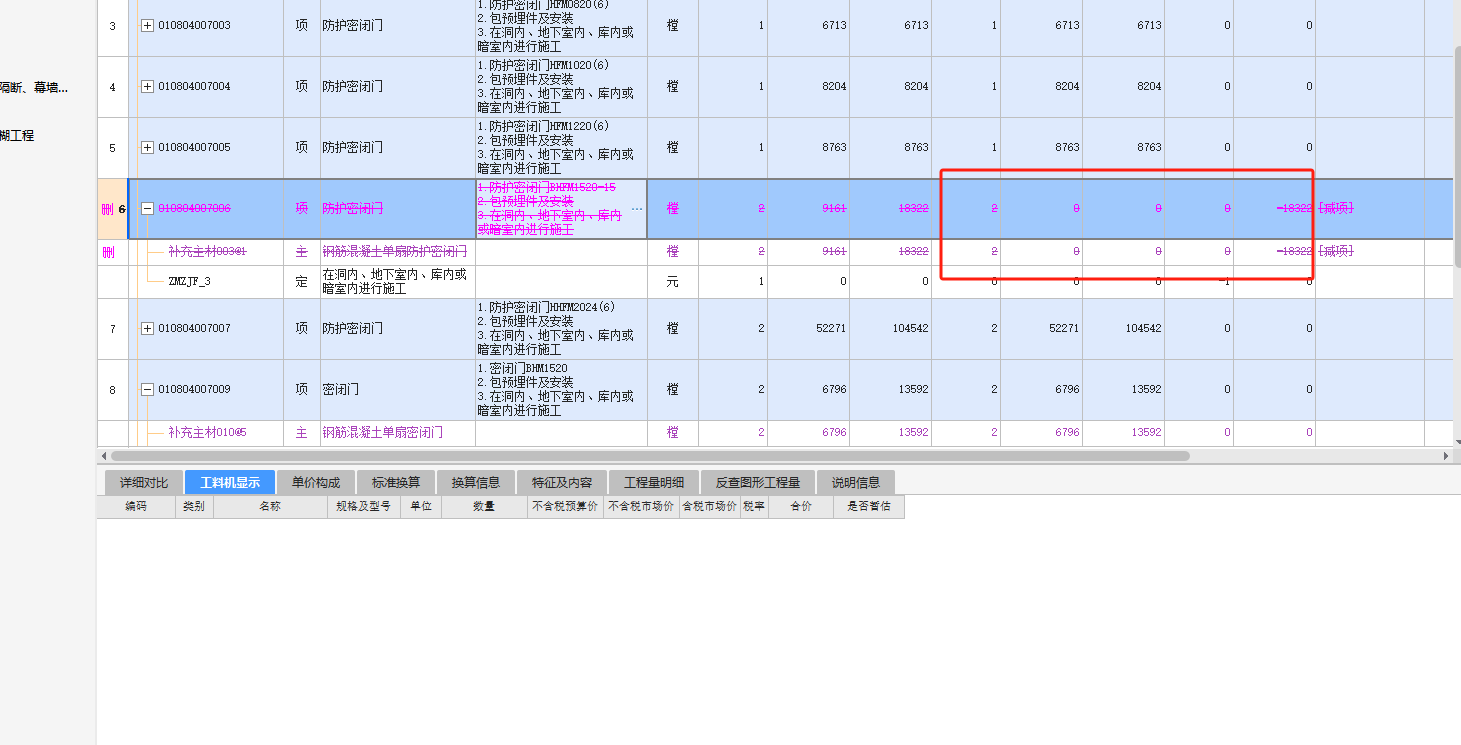Screen dimensions: 1461x745
Task: Select the 标准换算 tab
Action: coord(396,482)
